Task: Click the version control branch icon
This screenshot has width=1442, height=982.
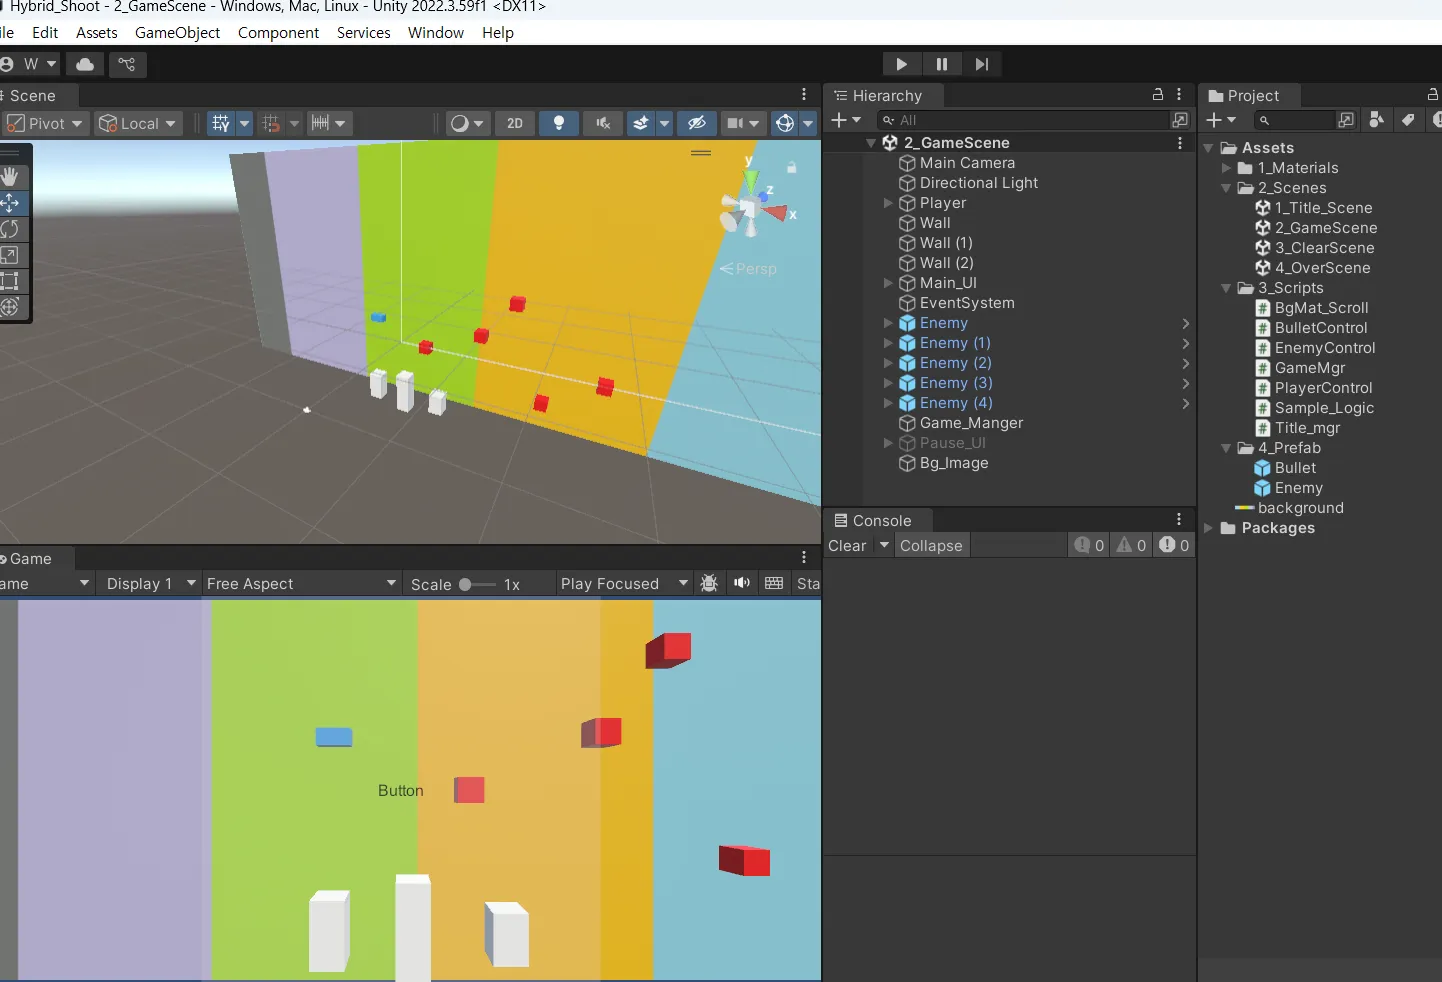Action: [127, 64]
